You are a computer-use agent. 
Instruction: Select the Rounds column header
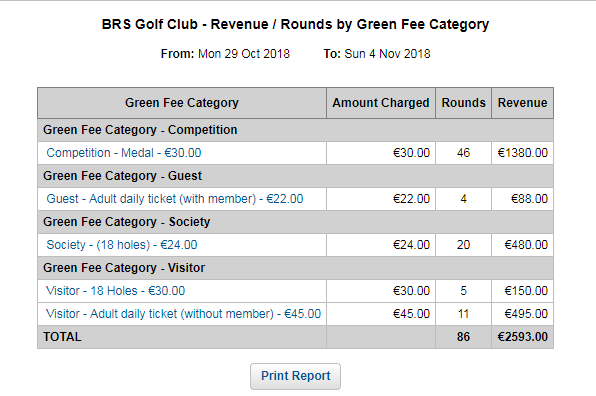coord(463,103)
